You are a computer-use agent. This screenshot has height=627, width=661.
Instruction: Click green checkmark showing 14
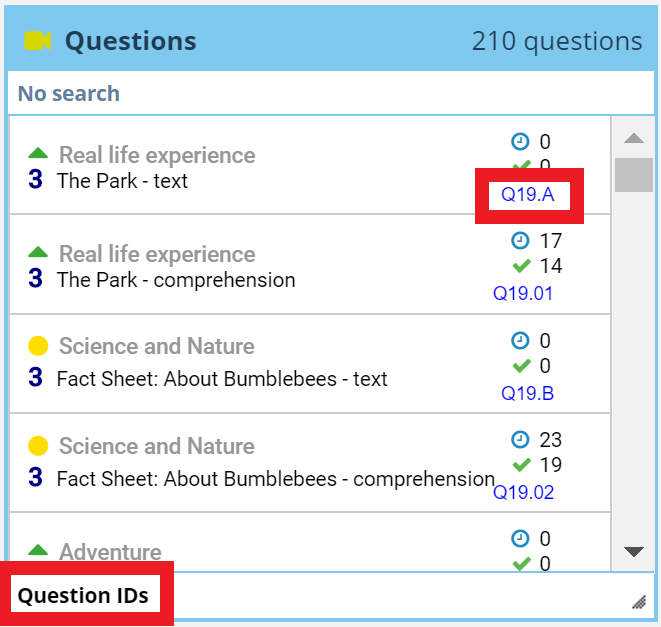[x=520, y=266]
